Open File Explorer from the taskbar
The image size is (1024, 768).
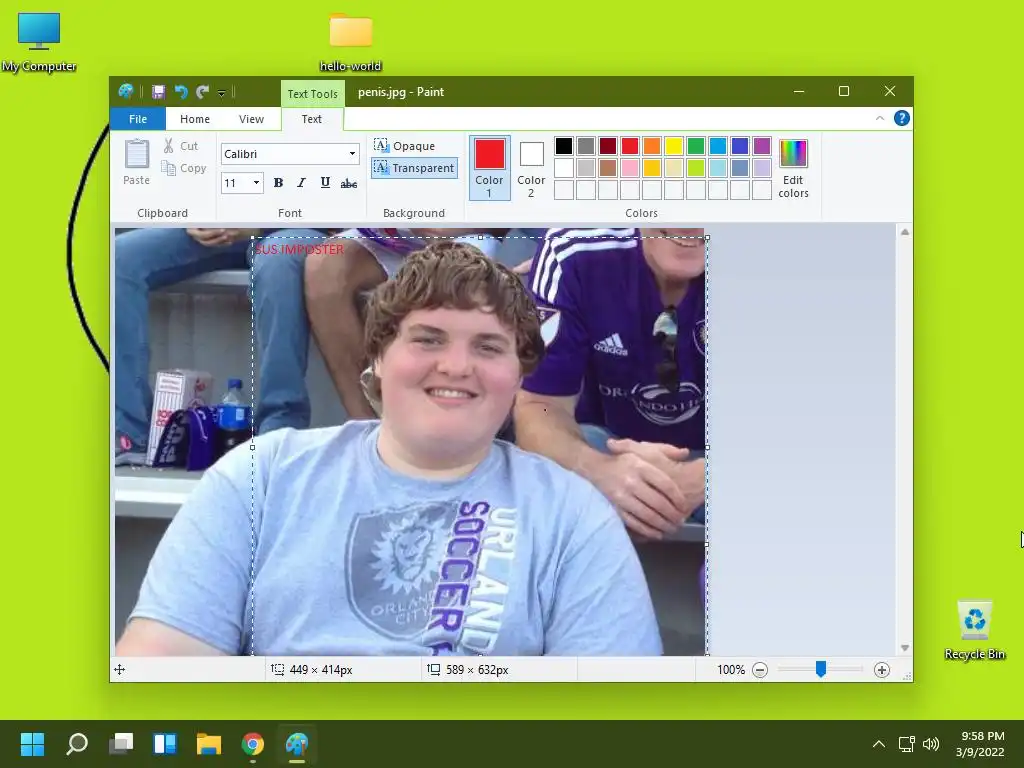coord(209,744)
